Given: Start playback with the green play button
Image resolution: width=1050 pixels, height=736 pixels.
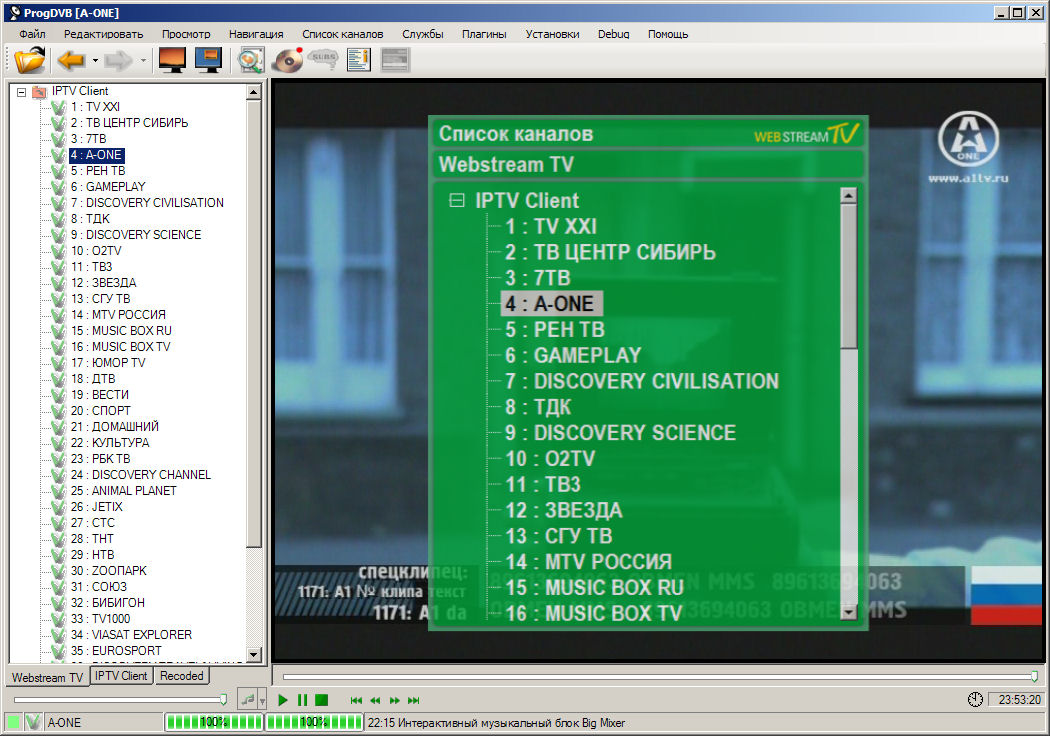Looking at the screenshot, I should coord(283,700).
